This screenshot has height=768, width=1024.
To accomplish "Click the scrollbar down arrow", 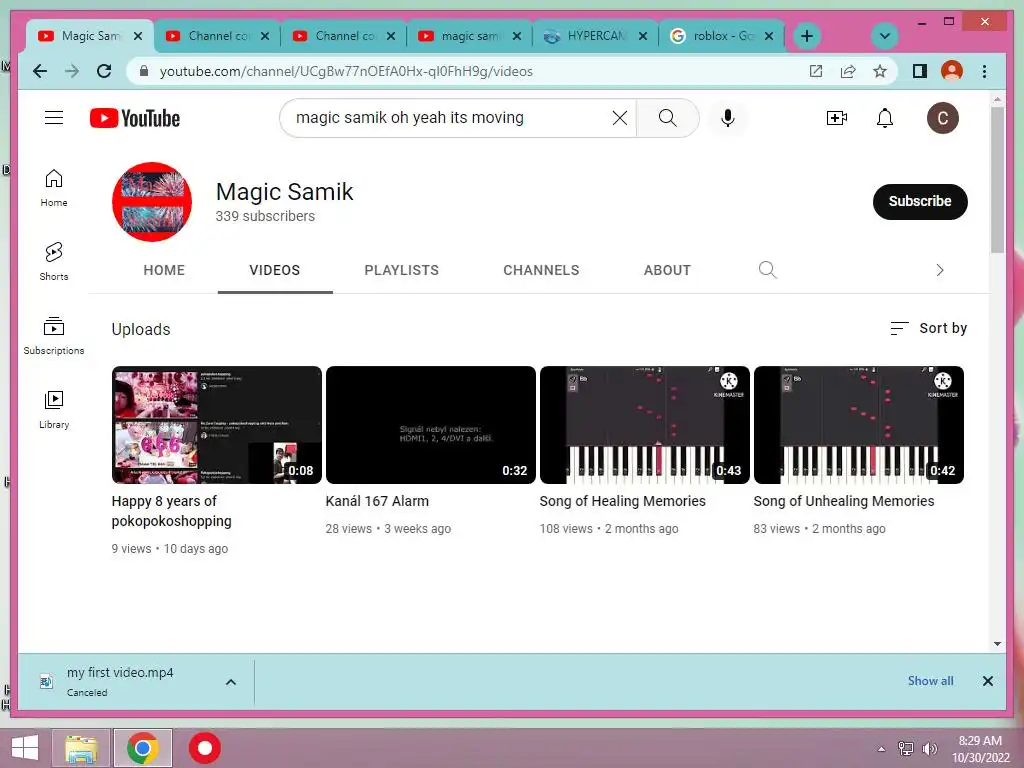I will (997, 644).
